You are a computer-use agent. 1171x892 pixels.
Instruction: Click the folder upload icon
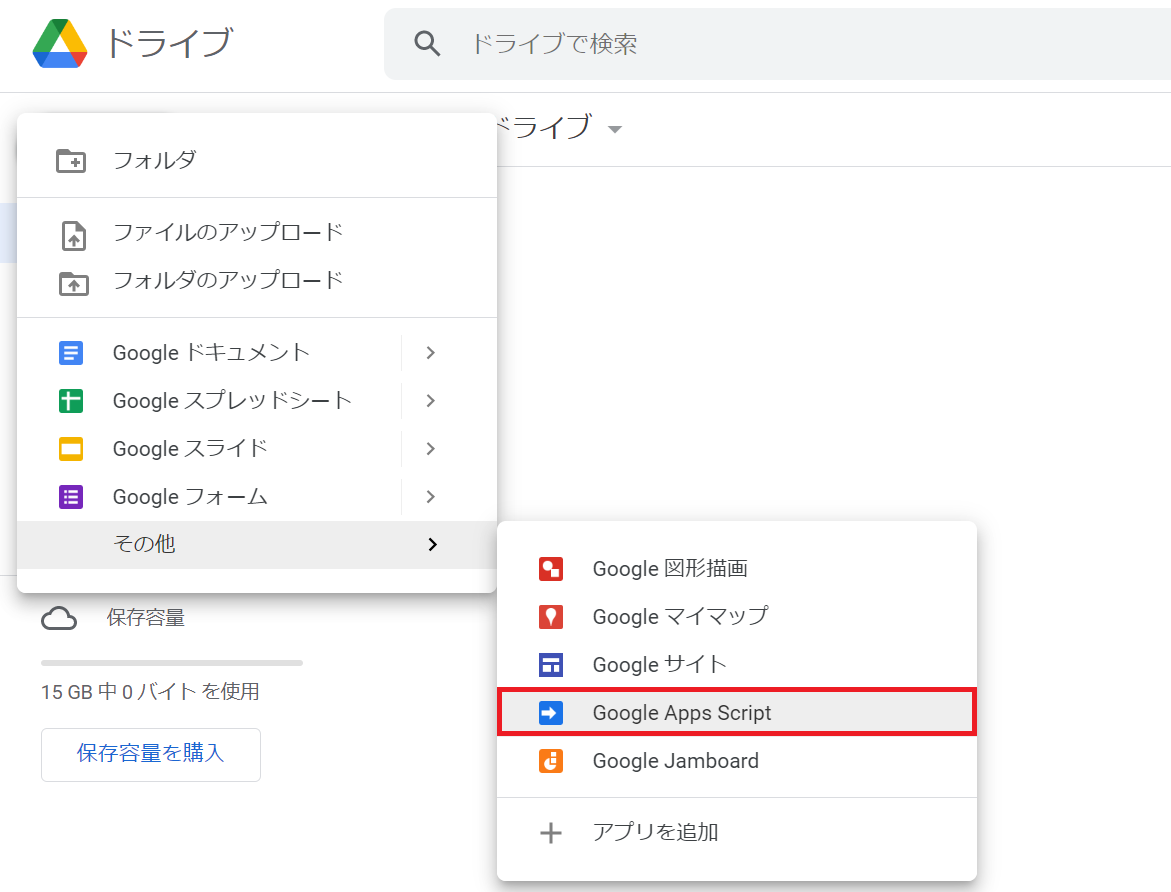[73, 284]
